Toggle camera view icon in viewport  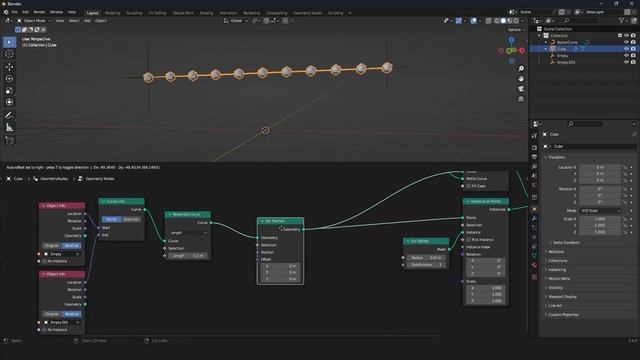click(x=521, y=89)
